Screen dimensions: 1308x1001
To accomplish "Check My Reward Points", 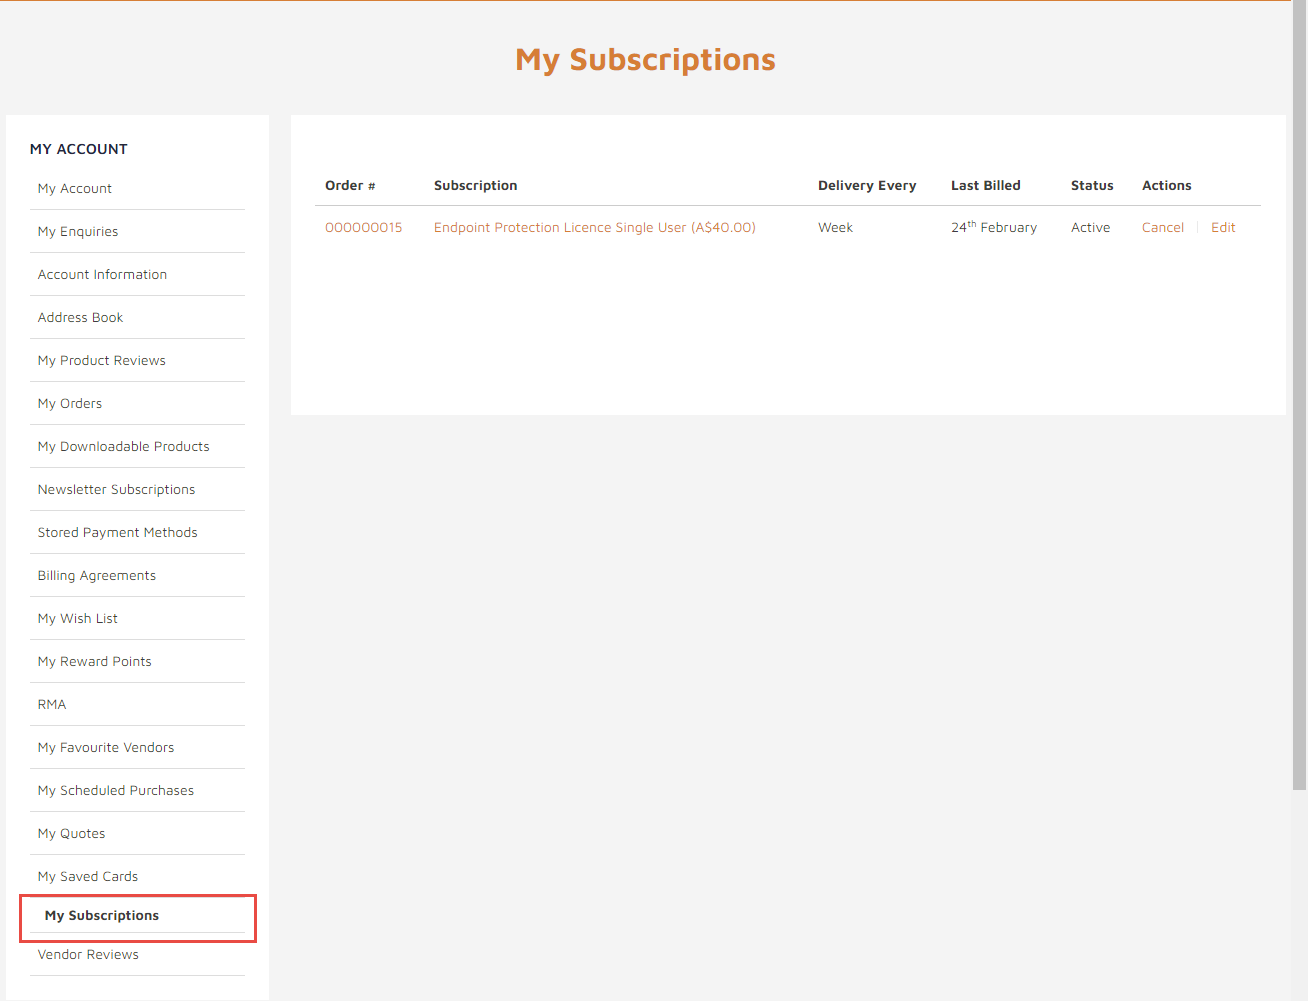I will click(95, 661).
